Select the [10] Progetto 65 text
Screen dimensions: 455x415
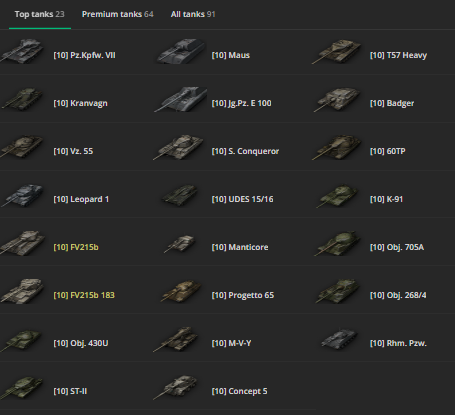click(243, 295)
